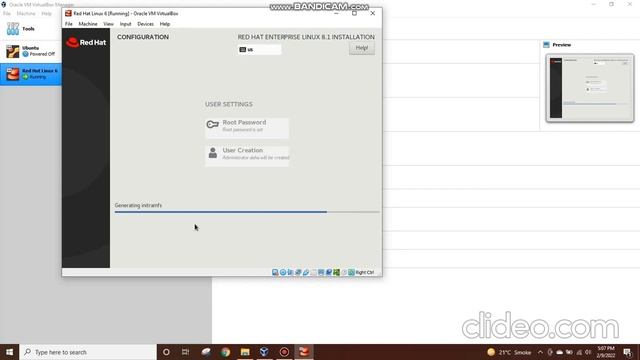Click the Type here to search box
The height and width of the screenshot is (360, 640).
88,352
